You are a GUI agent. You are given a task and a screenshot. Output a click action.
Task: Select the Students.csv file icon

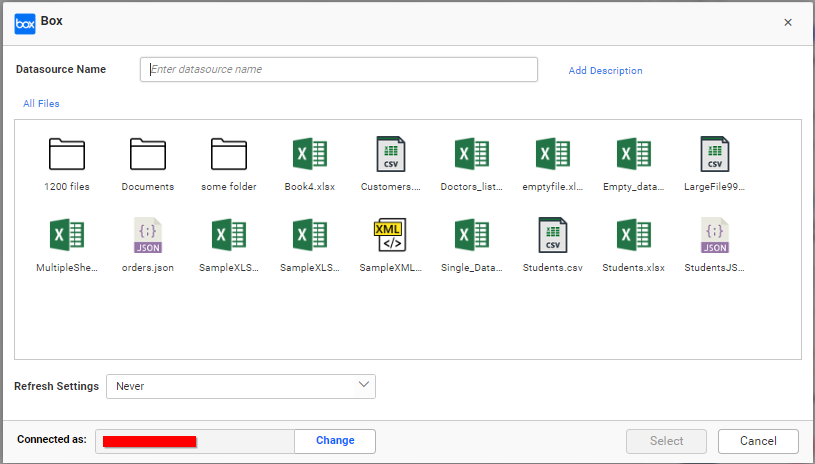coord(553,236)
